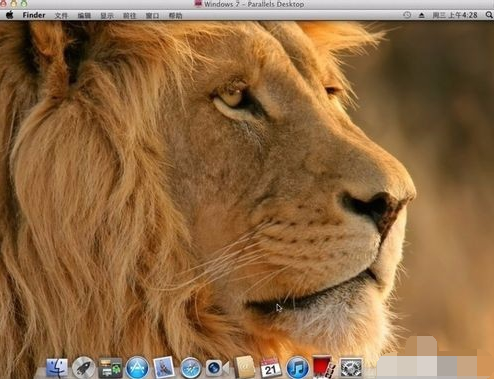Open the 编辑 (Edit) menu
This screenshot has width=494, height=379.
pyautogui.click(x=84, y=16)
